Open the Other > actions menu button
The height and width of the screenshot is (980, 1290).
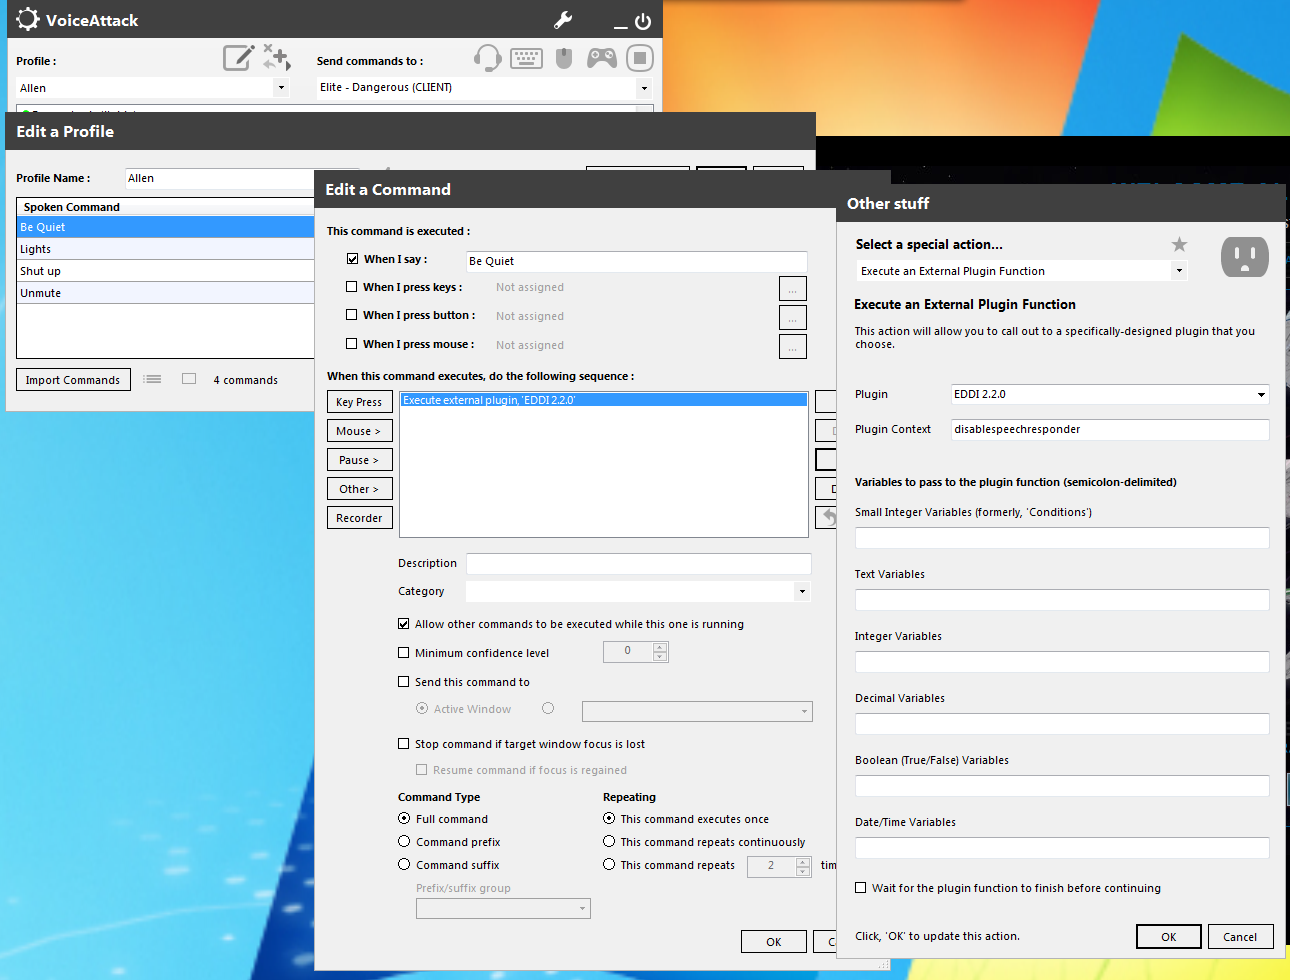tap(359, 489)
